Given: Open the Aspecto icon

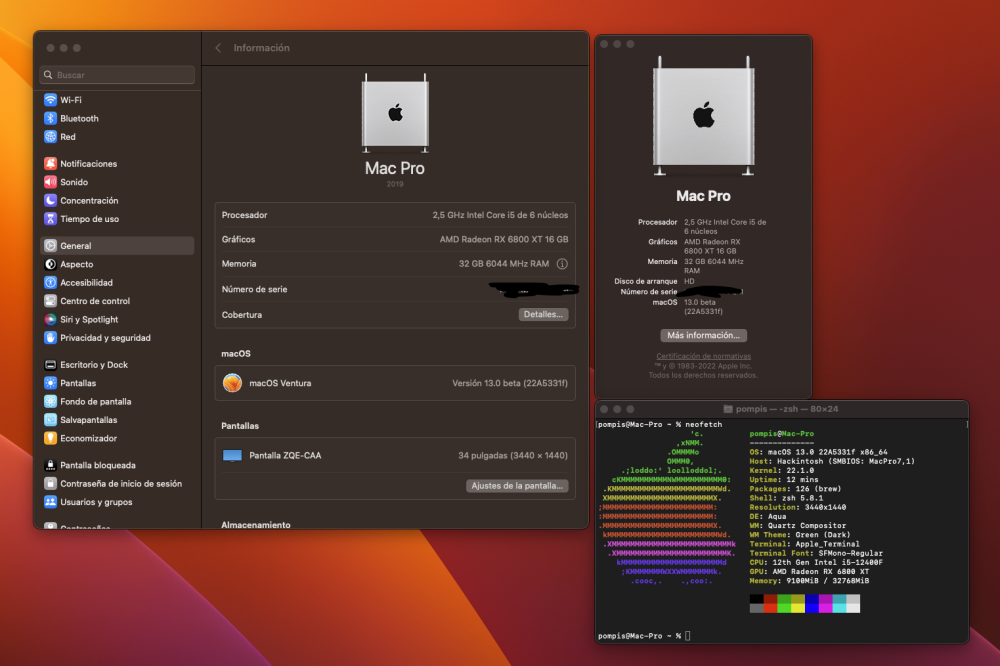Looking at the screenshot, I should 50,265.
